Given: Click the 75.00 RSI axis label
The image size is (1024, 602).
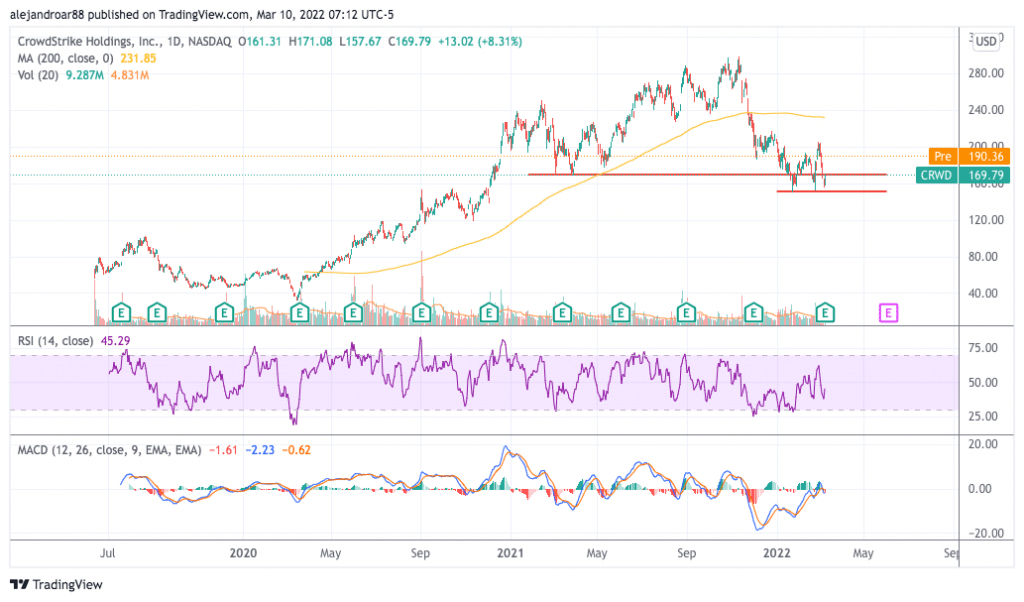Looking at the screenshot, I should pos(983,348).
